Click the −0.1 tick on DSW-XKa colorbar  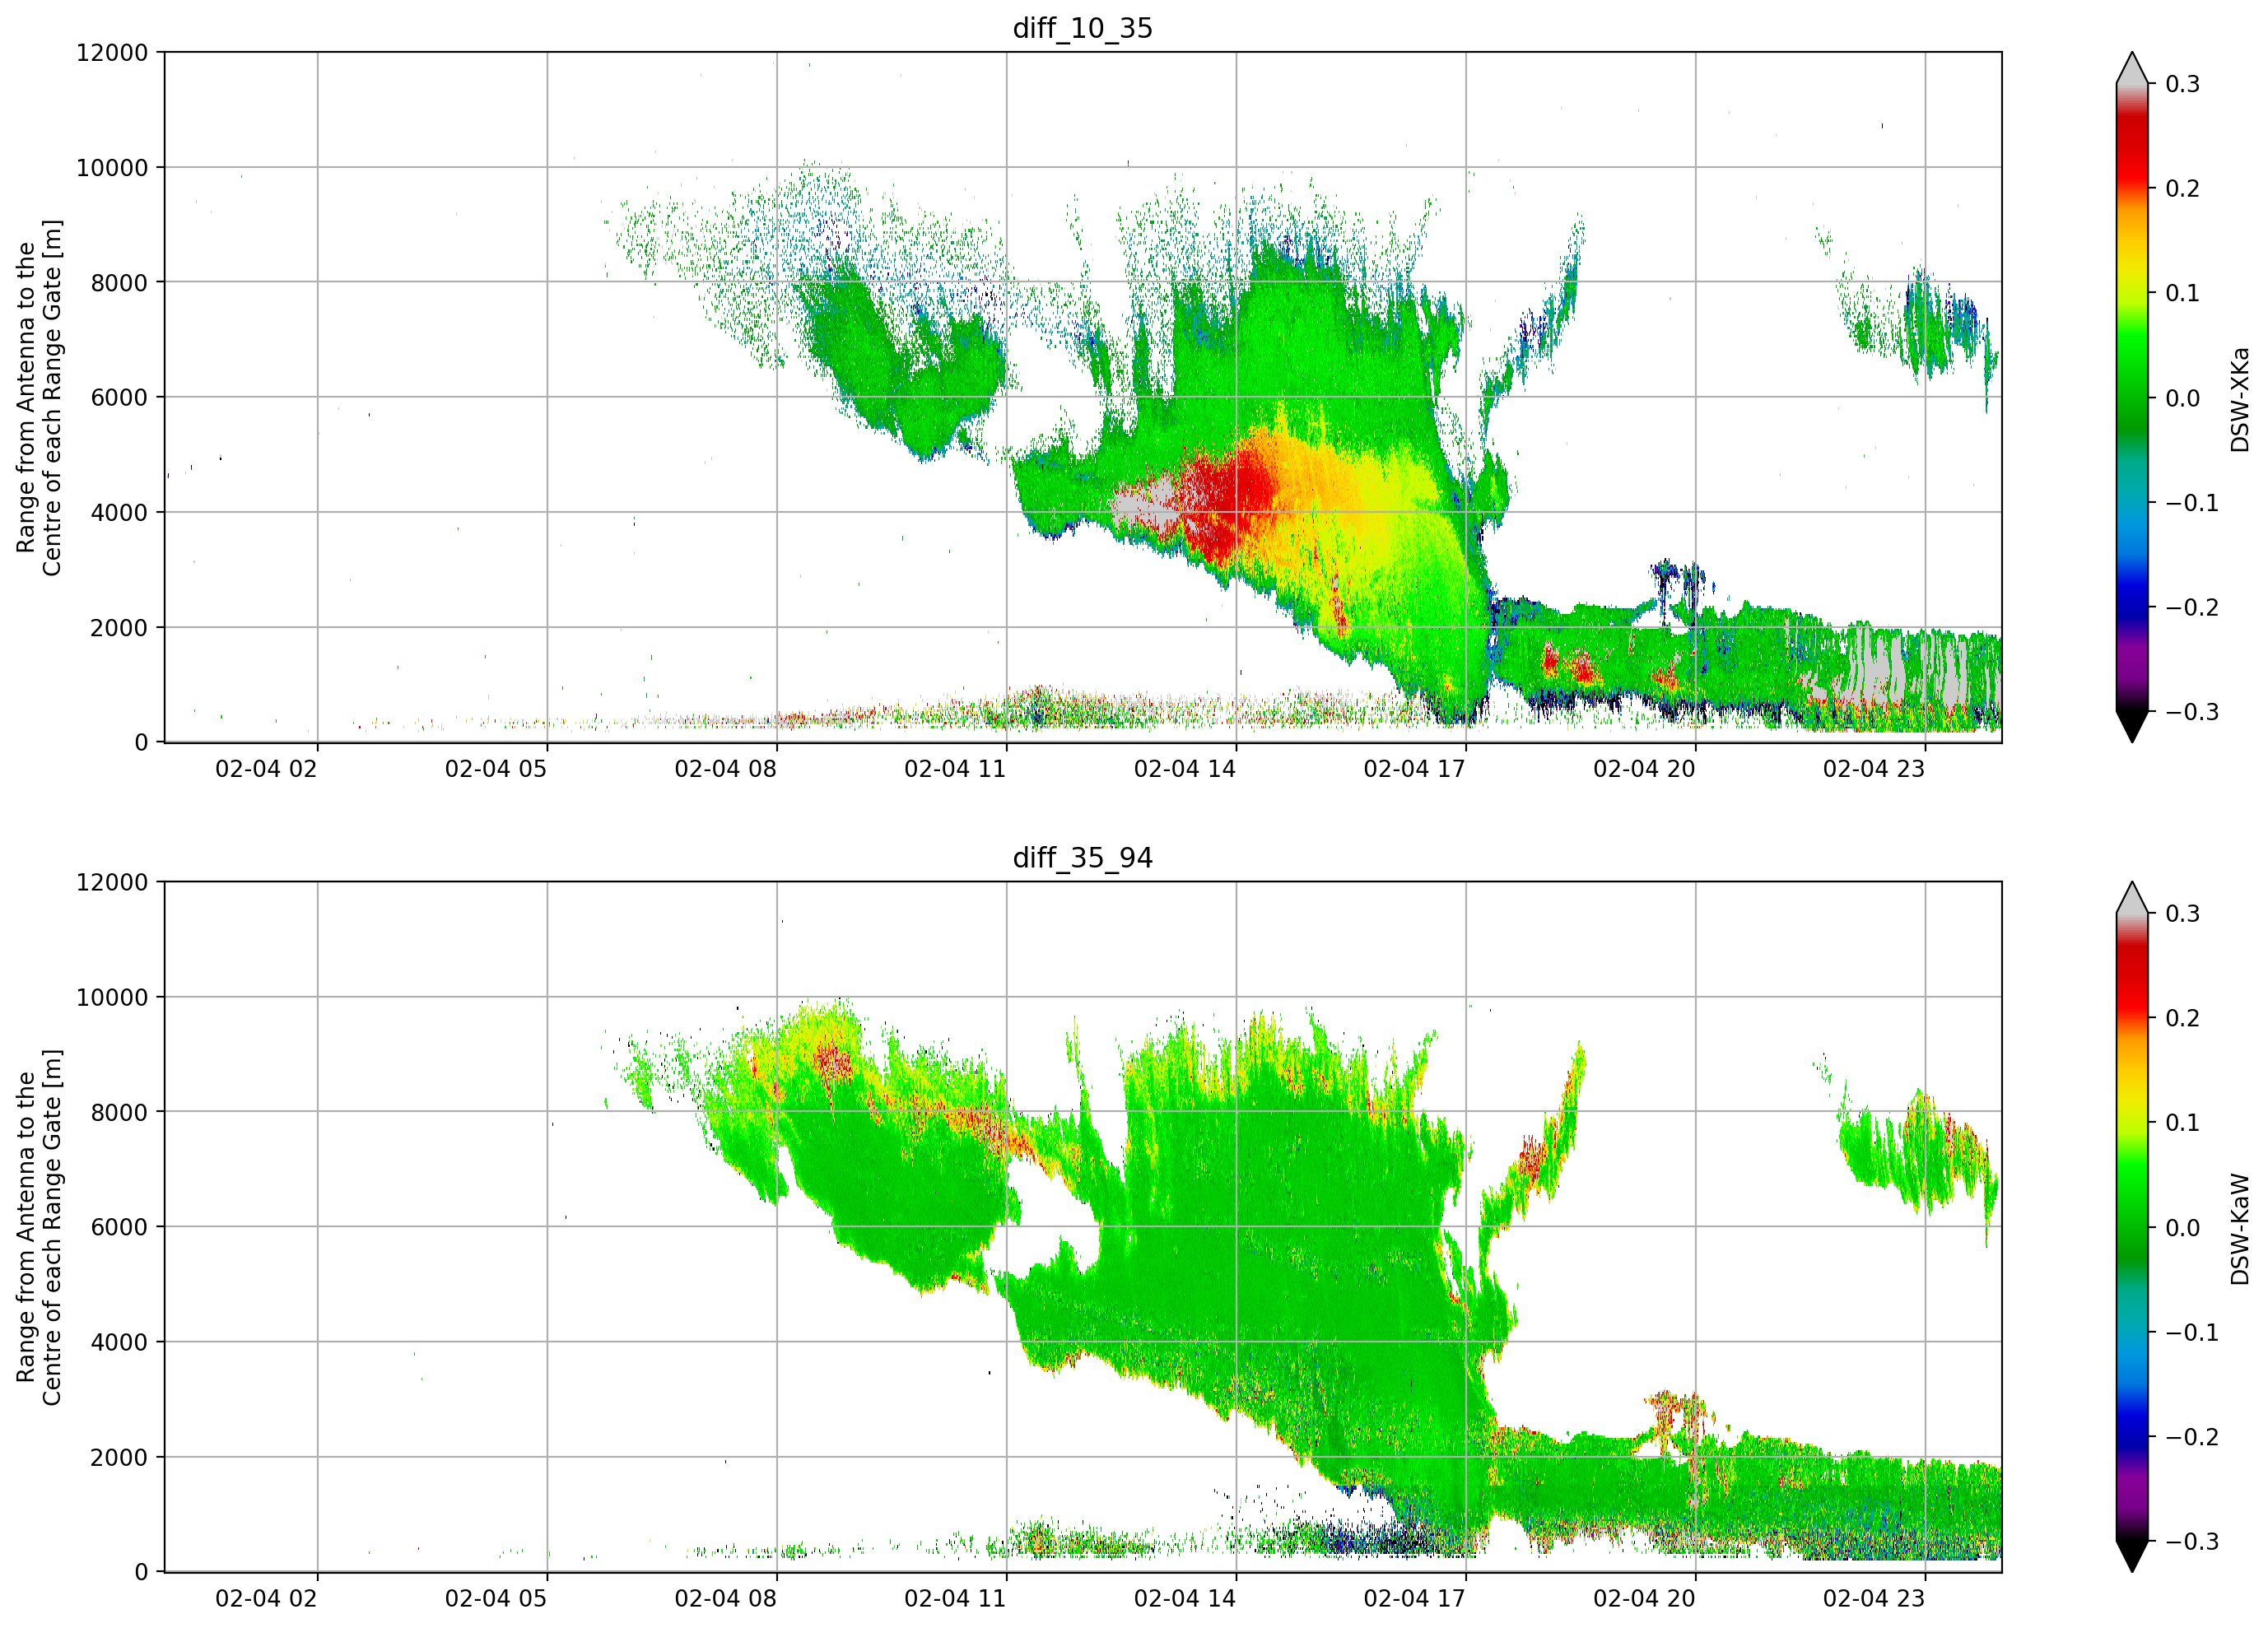(2192, 503)
